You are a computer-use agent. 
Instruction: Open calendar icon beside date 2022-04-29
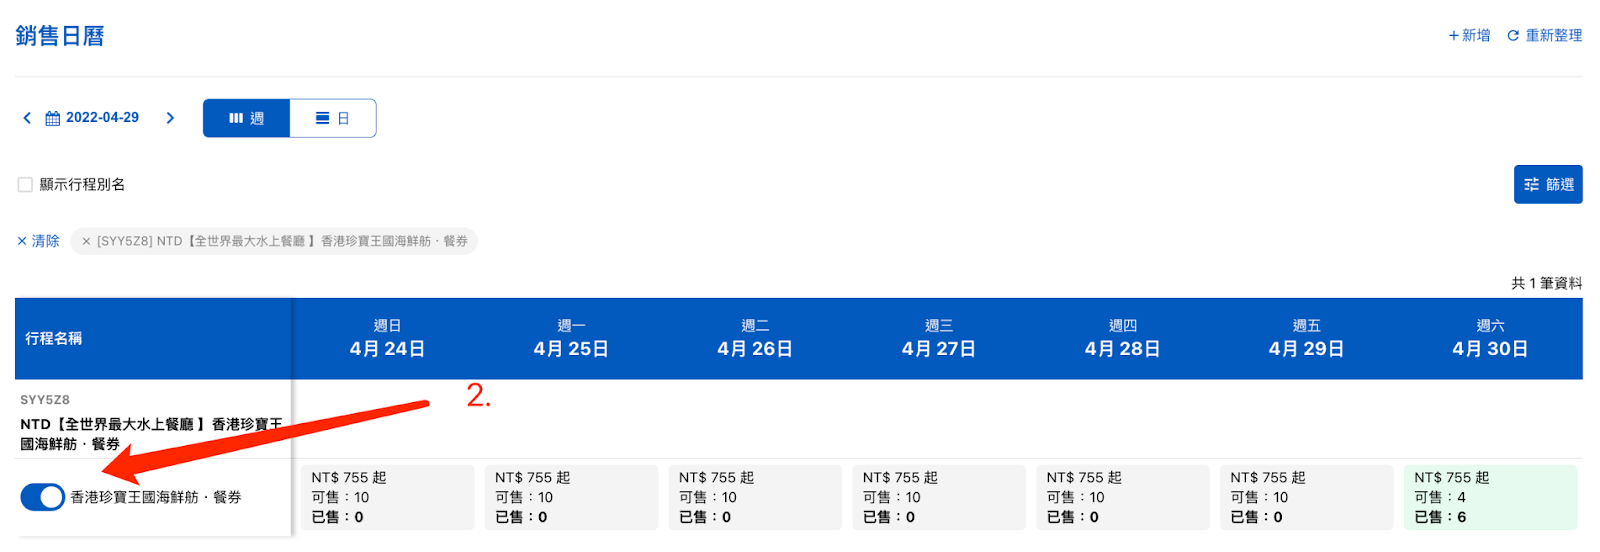coord(53,118)
